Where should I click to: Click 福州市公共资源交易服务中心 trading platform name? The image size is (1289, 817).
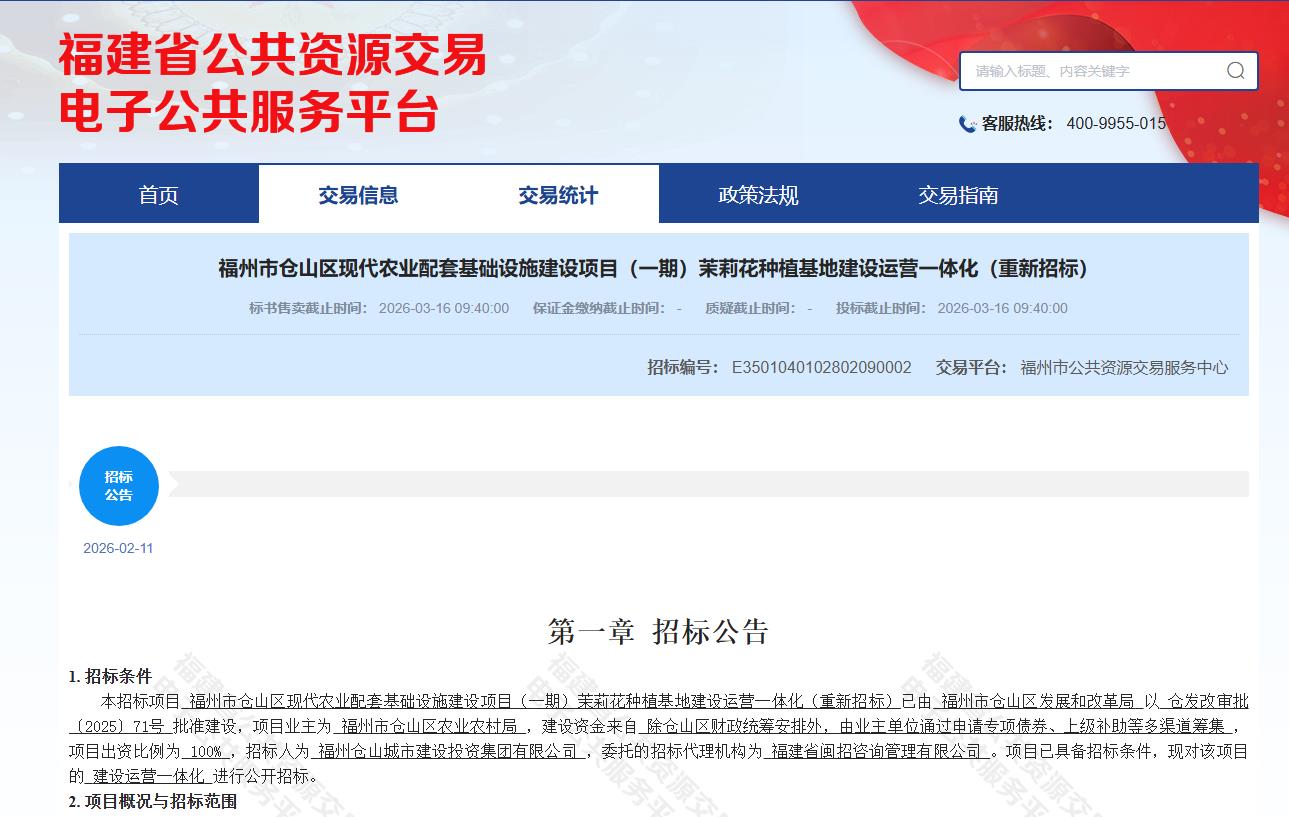click(1124, 367)
